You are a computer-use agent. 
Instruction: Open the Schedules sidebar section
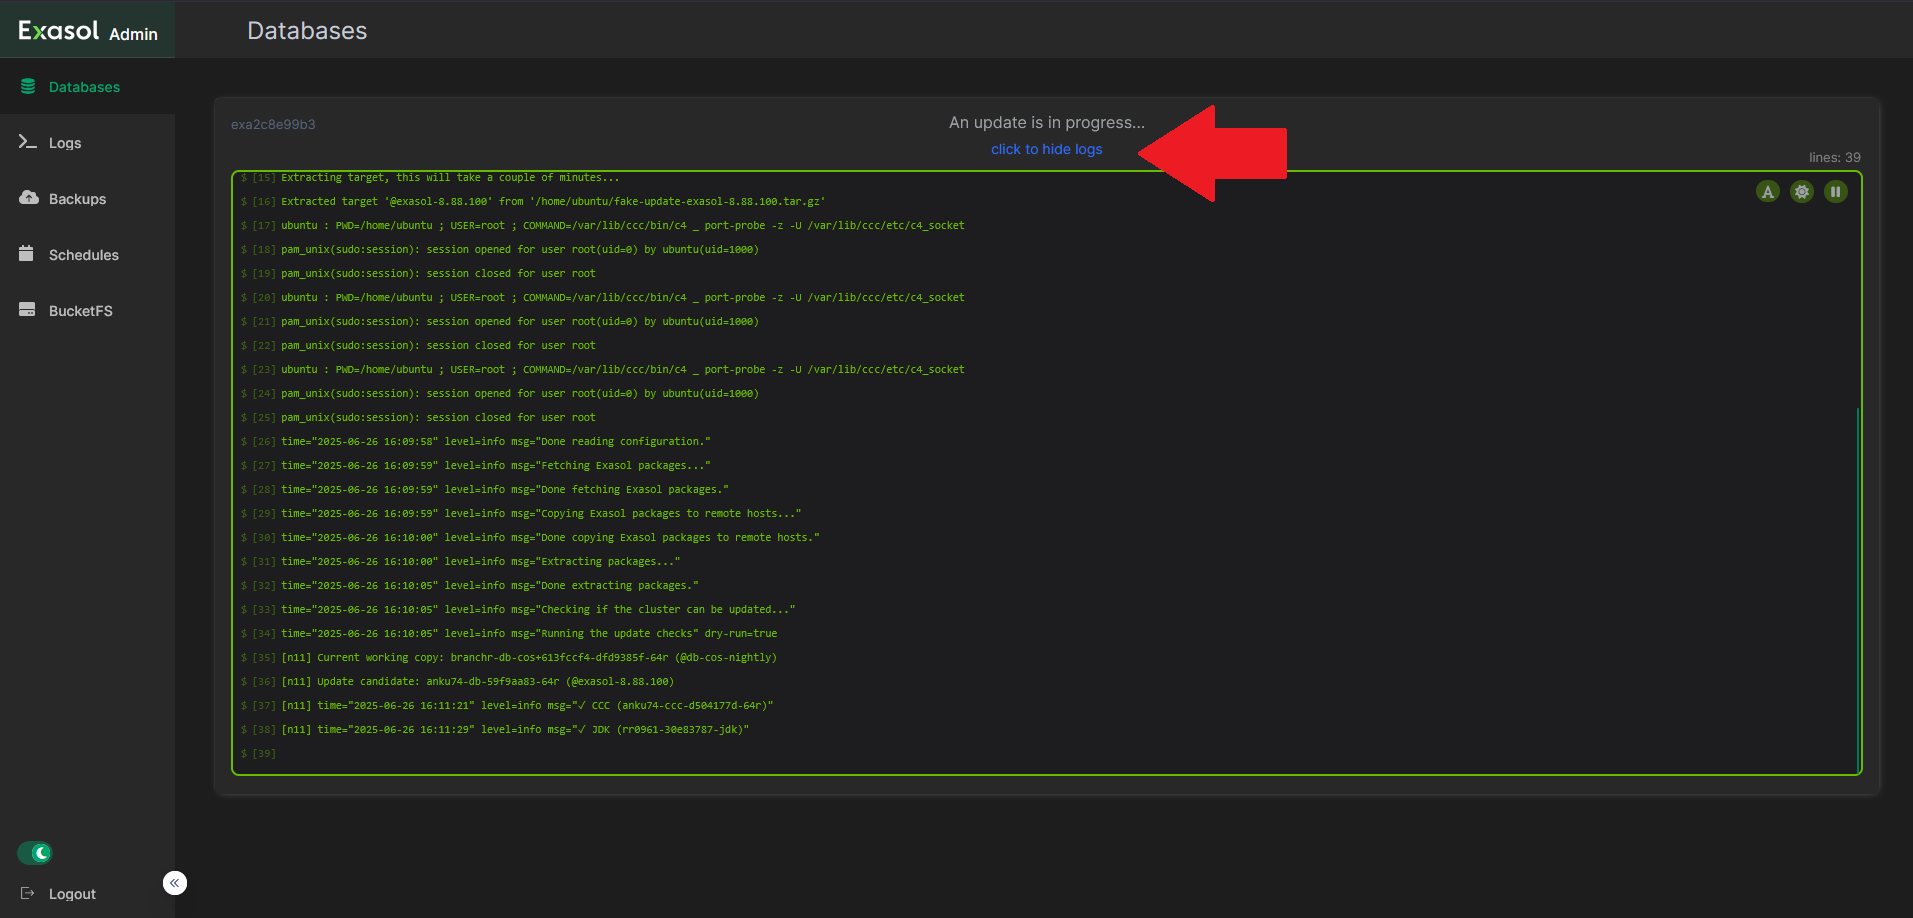coord(87,255)
